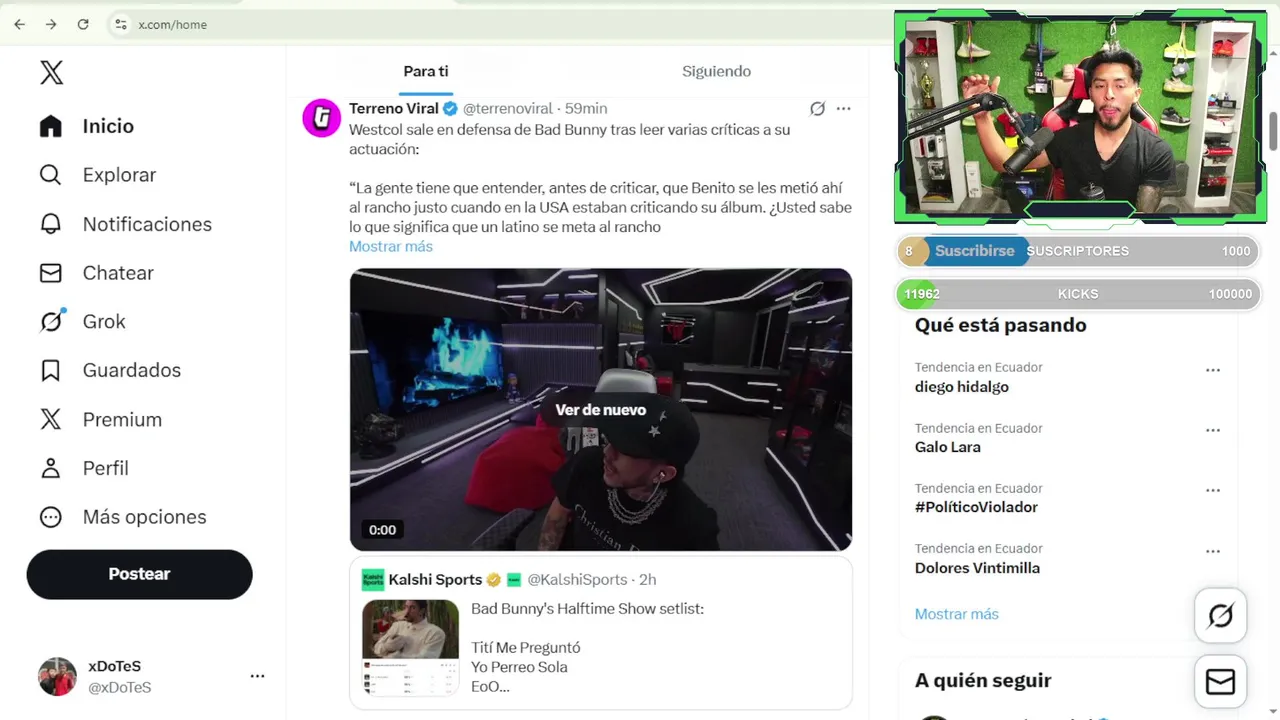
Task: Click the bookmark icon beside Guardados
Action: click(x=51, y=370)
